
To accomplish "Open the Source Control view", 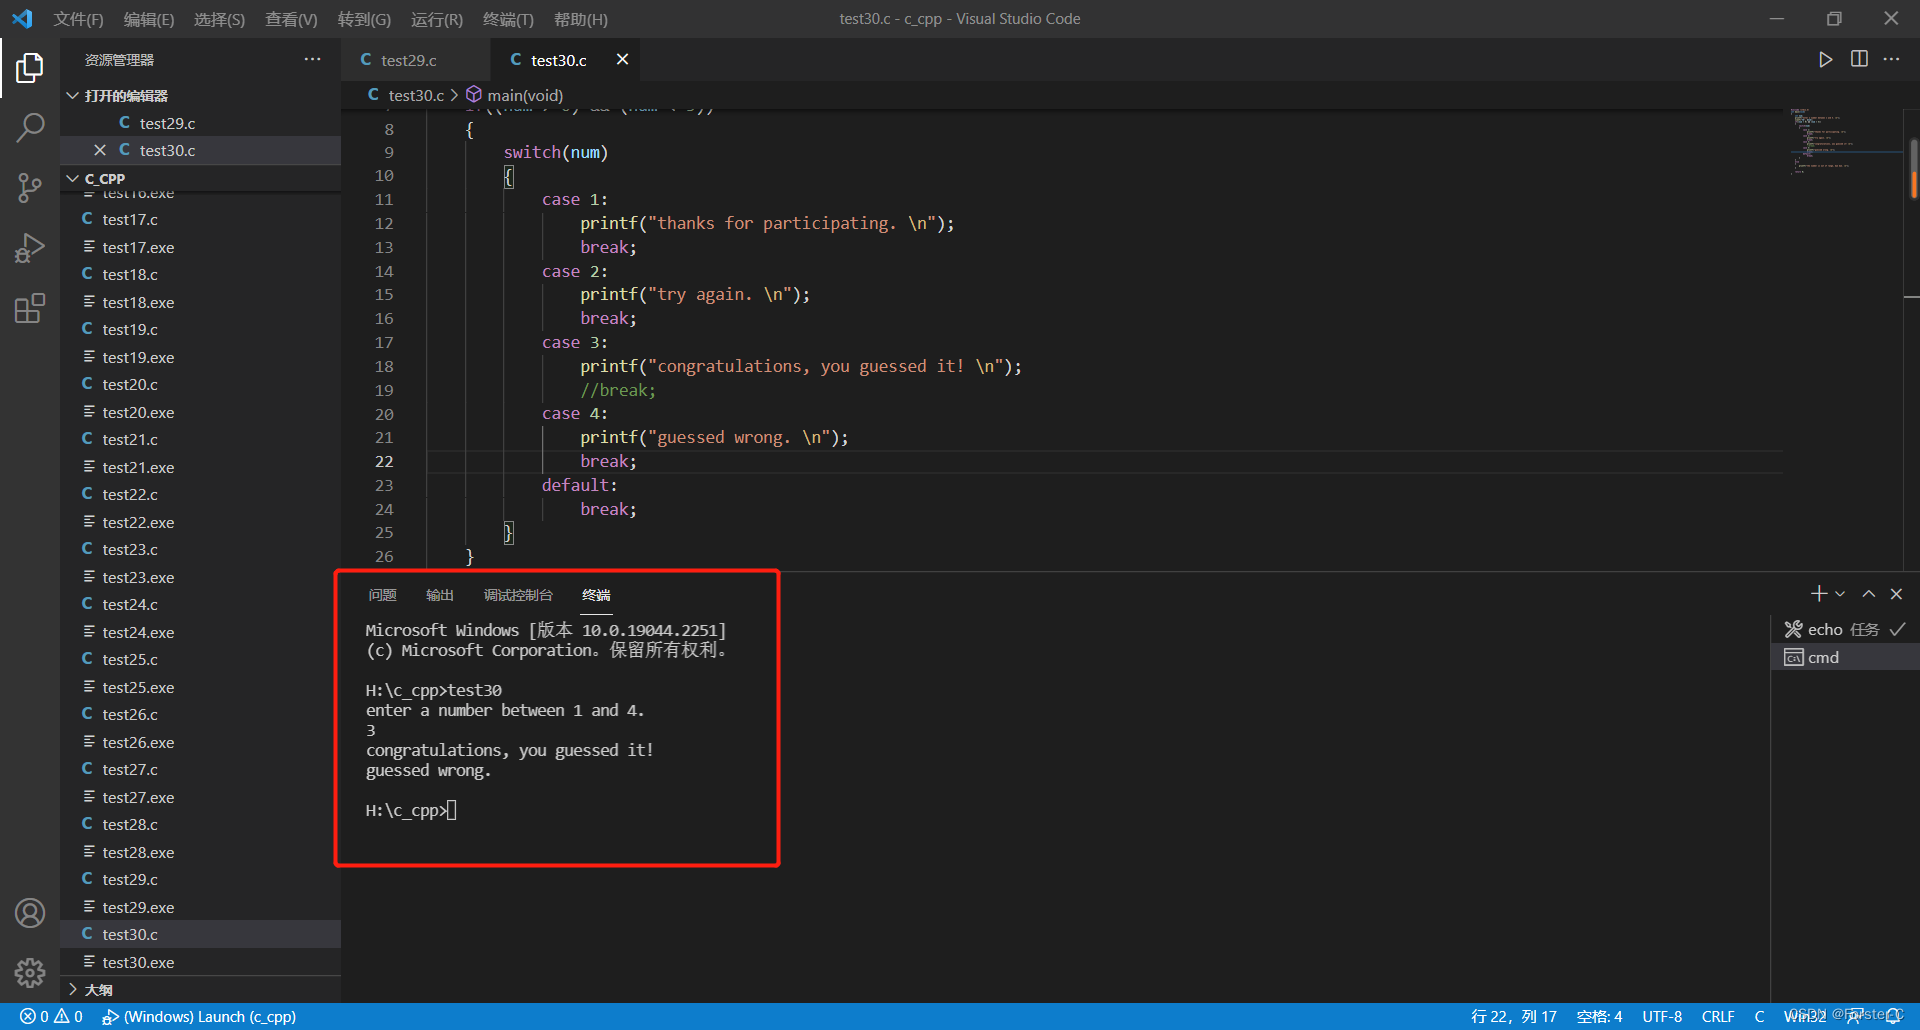I will 30,187.
